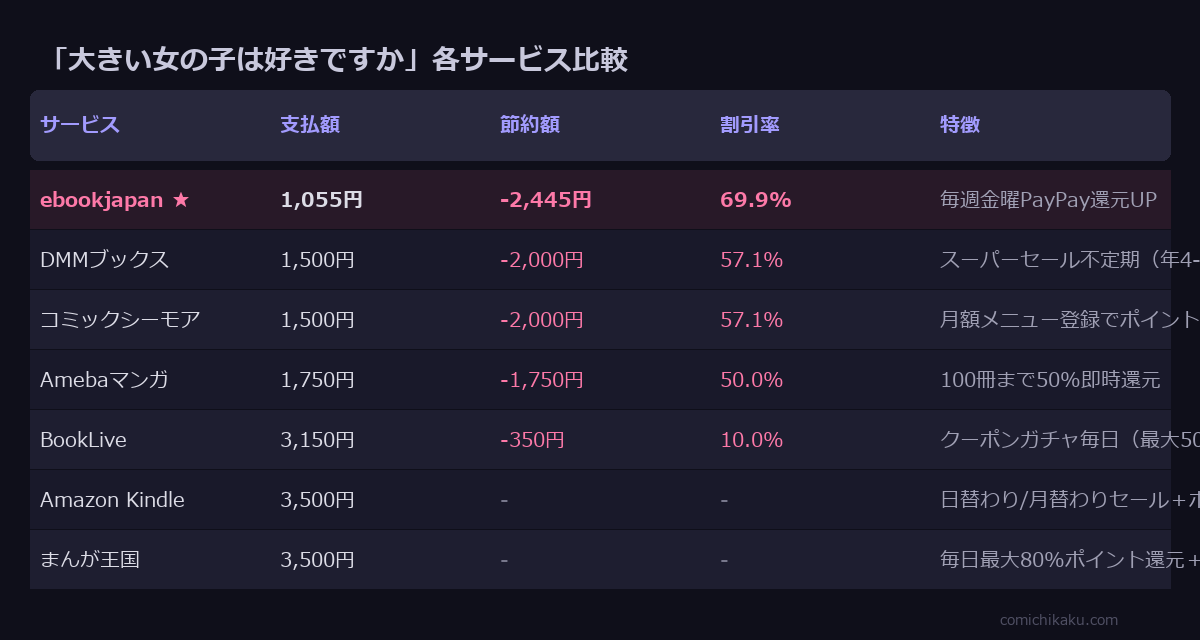Select the まんが王国 service row

pyautogui.click(x=90, y=560)
